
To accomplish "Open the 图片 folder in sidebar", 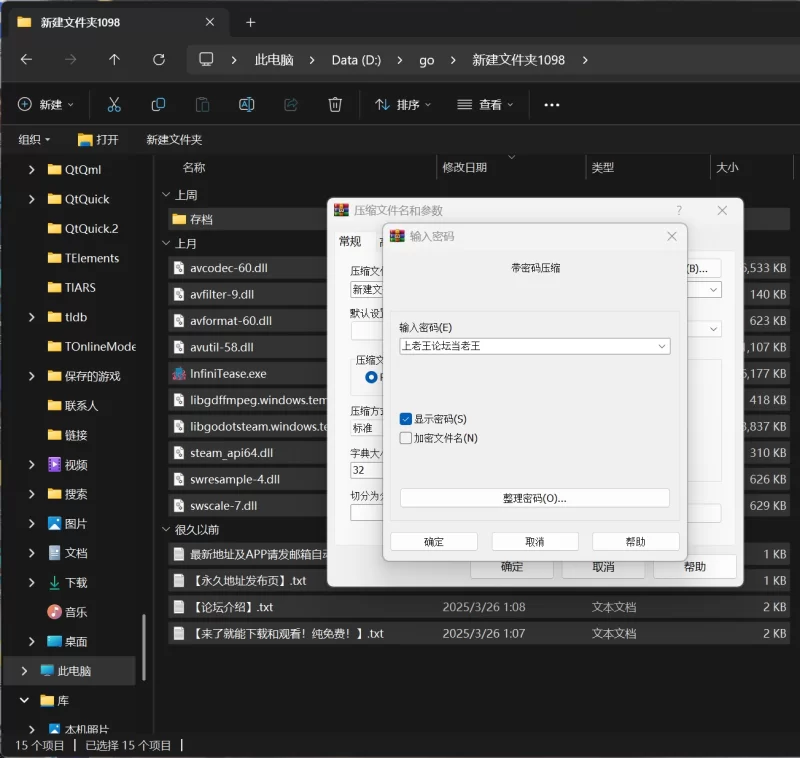I will (x=76, y=523).
